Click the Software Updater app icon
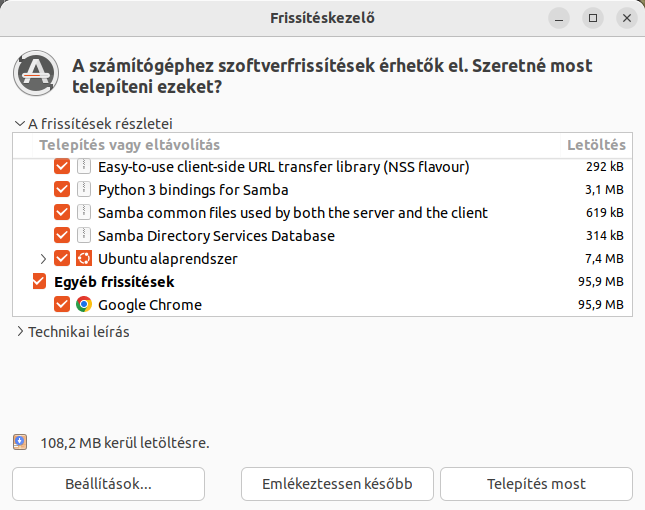The height and width of the screenshot is (510, 645). tap(35, 72)
